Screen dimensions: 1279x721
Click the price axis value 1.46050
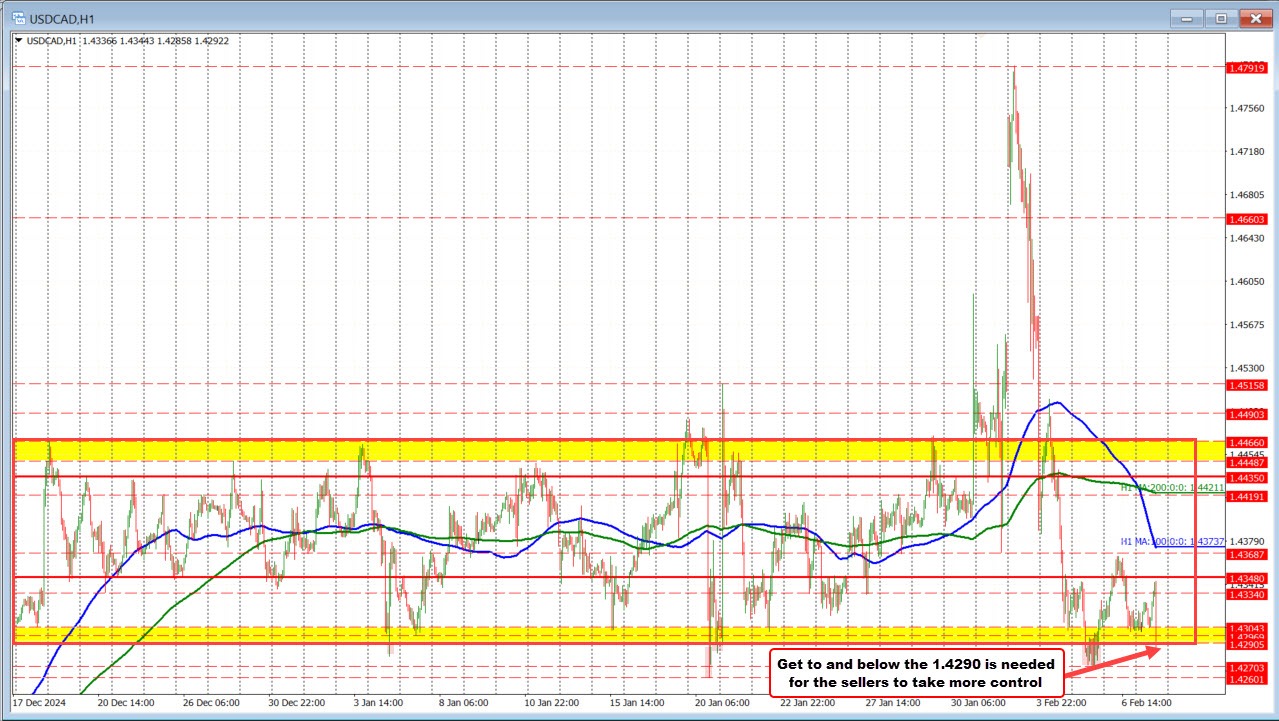click(1247, 281)
